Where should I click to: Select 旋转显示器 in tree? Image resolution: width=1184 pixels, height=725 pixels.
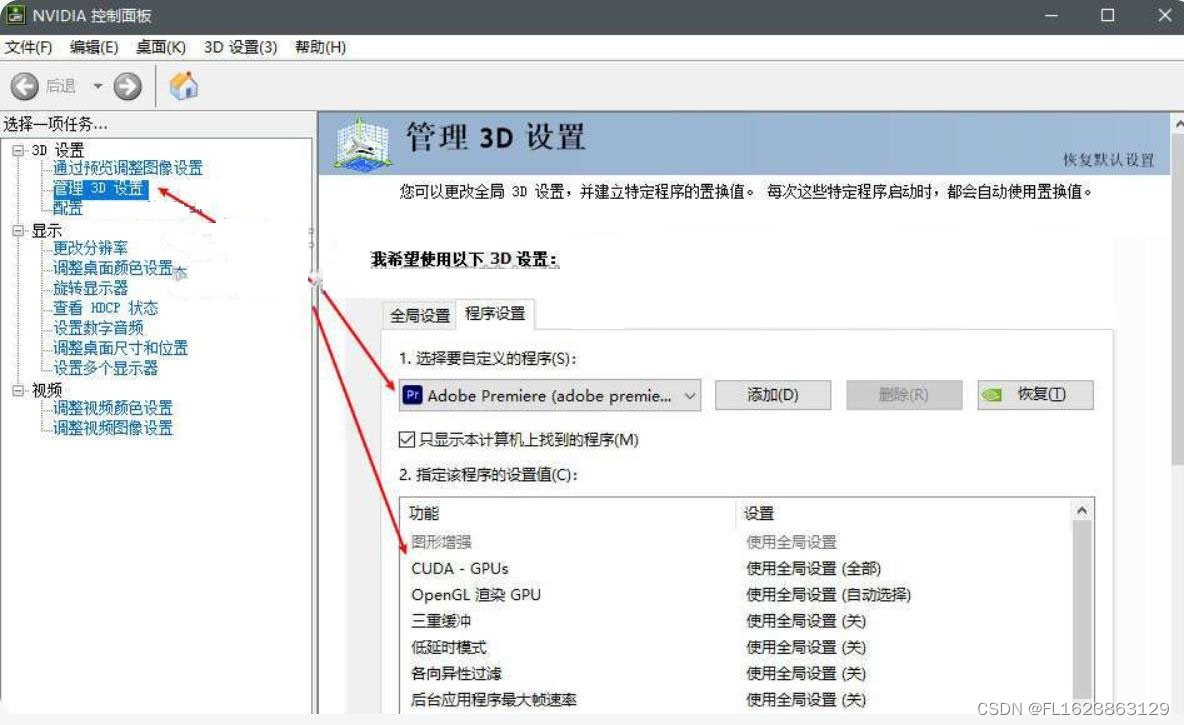(x=90, y=288)
